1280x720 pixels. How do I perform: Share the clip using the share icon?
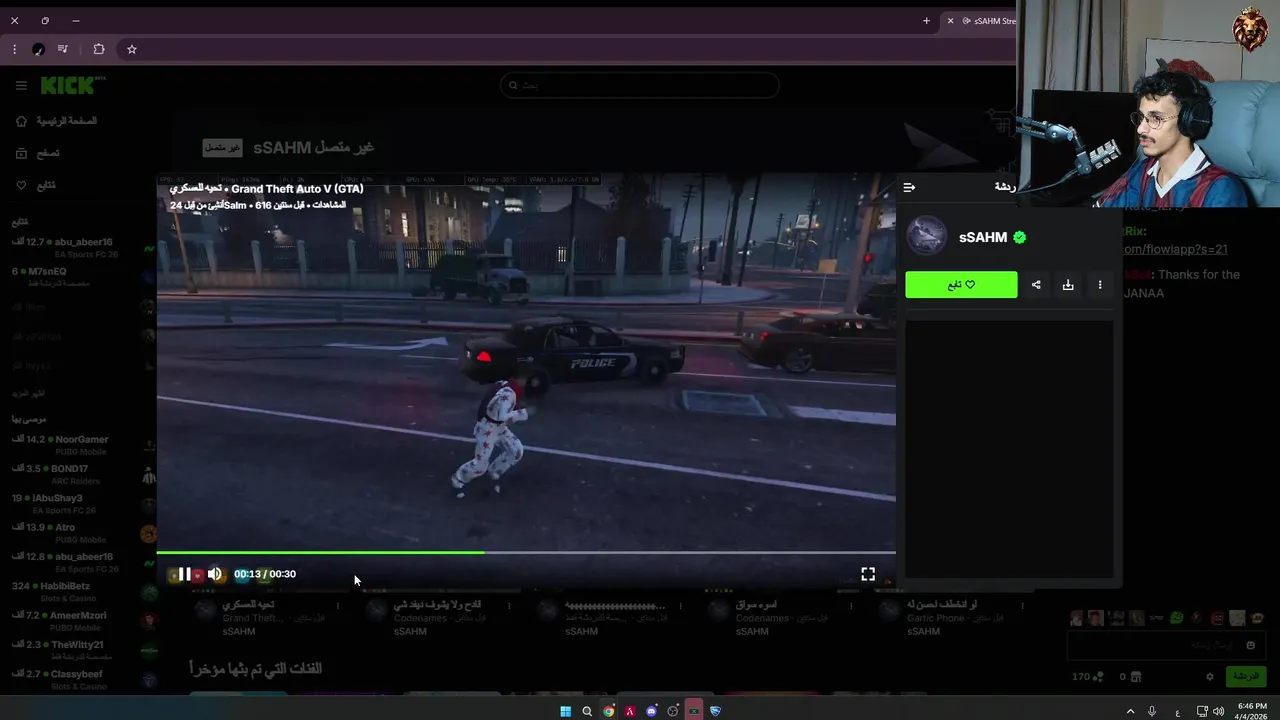coord(1036,285)
